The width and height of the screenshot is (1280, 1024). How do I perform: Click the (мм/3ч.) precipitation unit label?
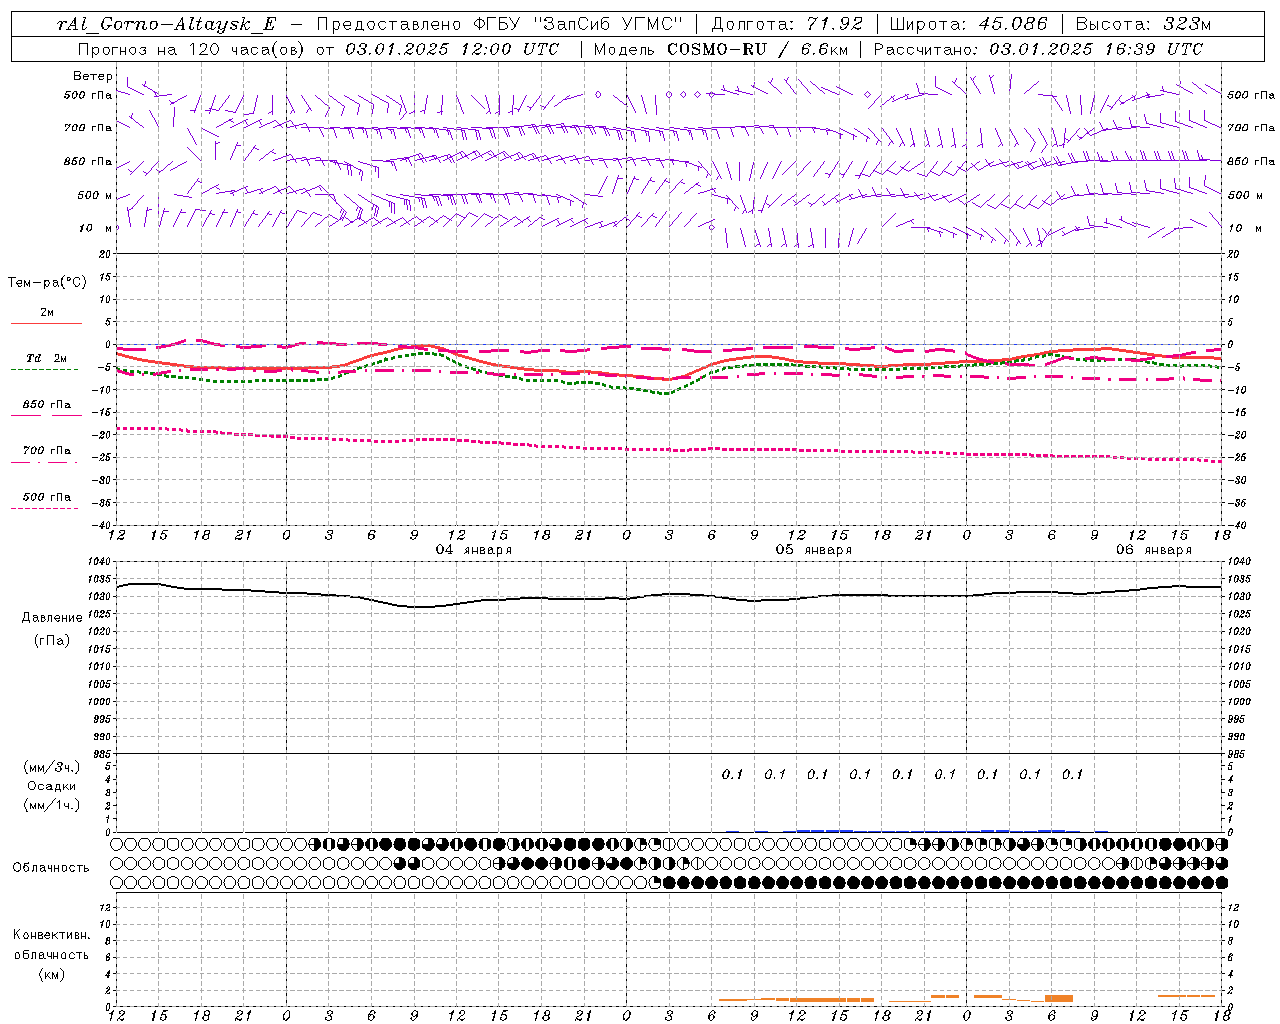click(x=52, y=767)
